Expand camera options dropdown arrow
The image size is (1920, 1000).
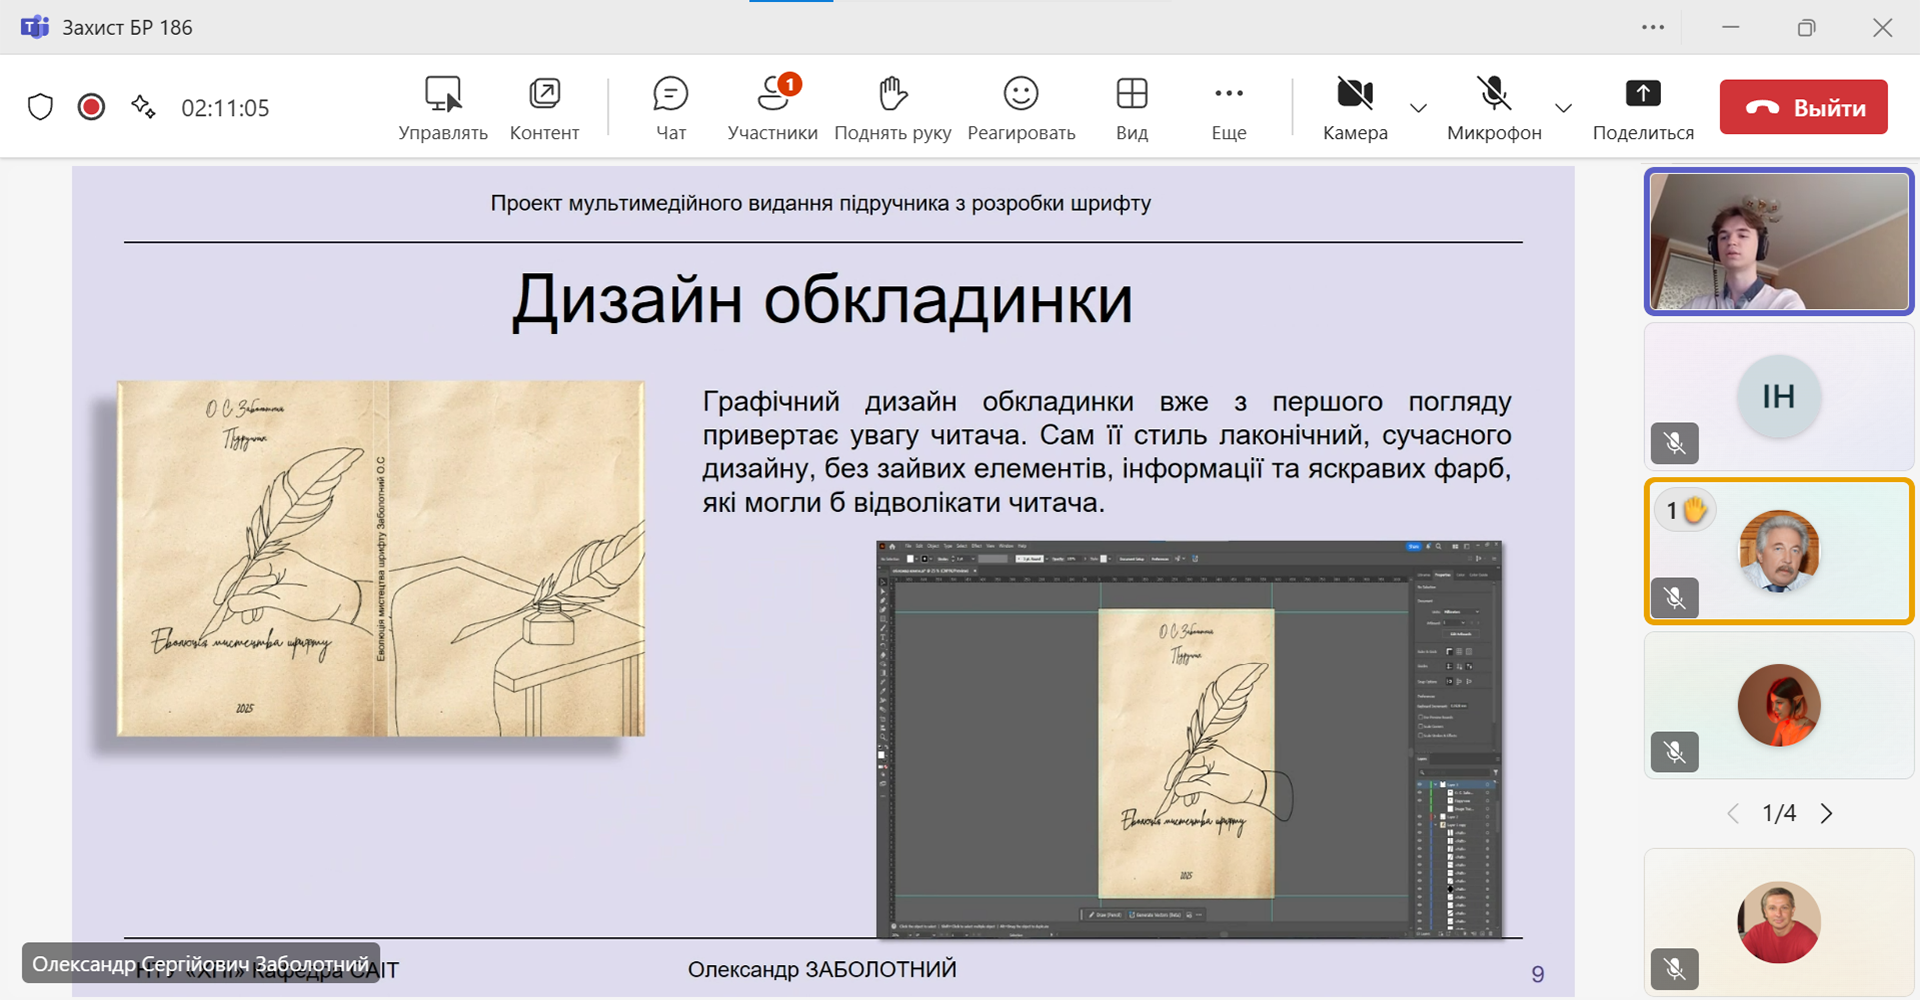pyautogui.click(x=1418, y=108)
